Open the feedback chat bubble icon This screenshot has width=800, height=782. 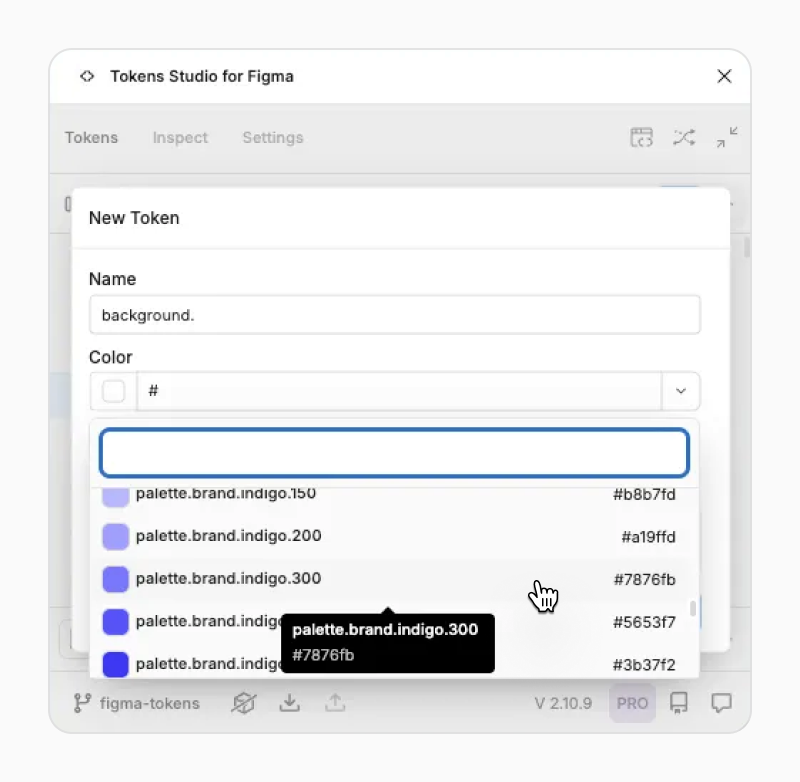722,703
